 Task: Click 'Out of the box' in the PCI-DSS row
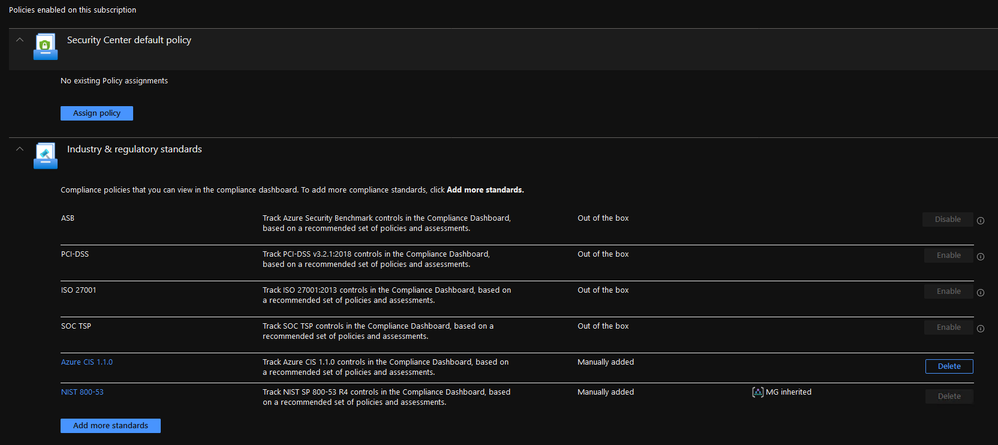click(x=603, y=254)
